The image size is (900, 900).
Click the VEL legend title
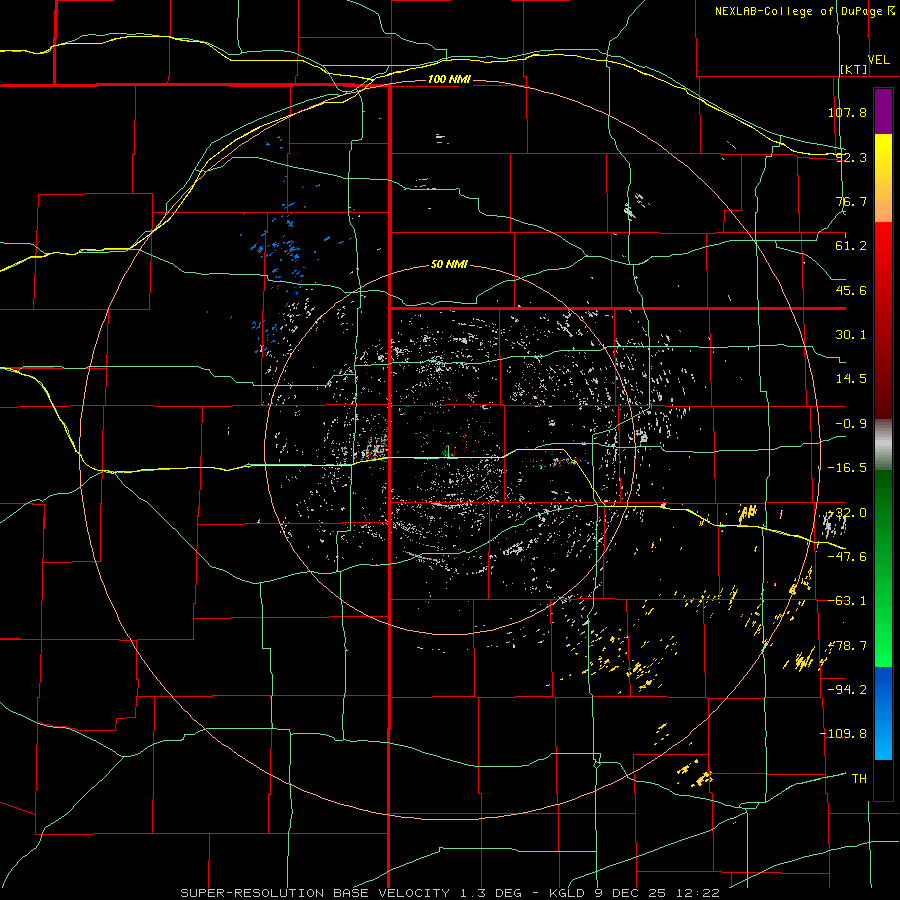pyautogui.click(x=879, y=60)
